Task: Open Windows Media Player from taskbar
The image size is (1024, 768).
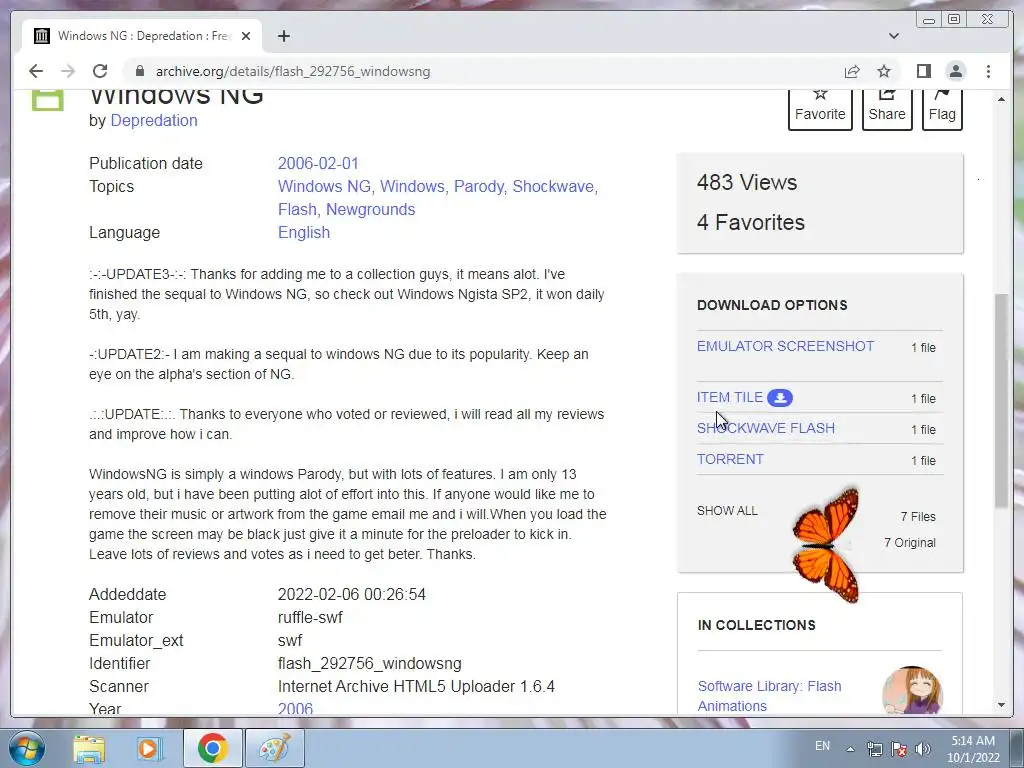Action: (150, 748)
